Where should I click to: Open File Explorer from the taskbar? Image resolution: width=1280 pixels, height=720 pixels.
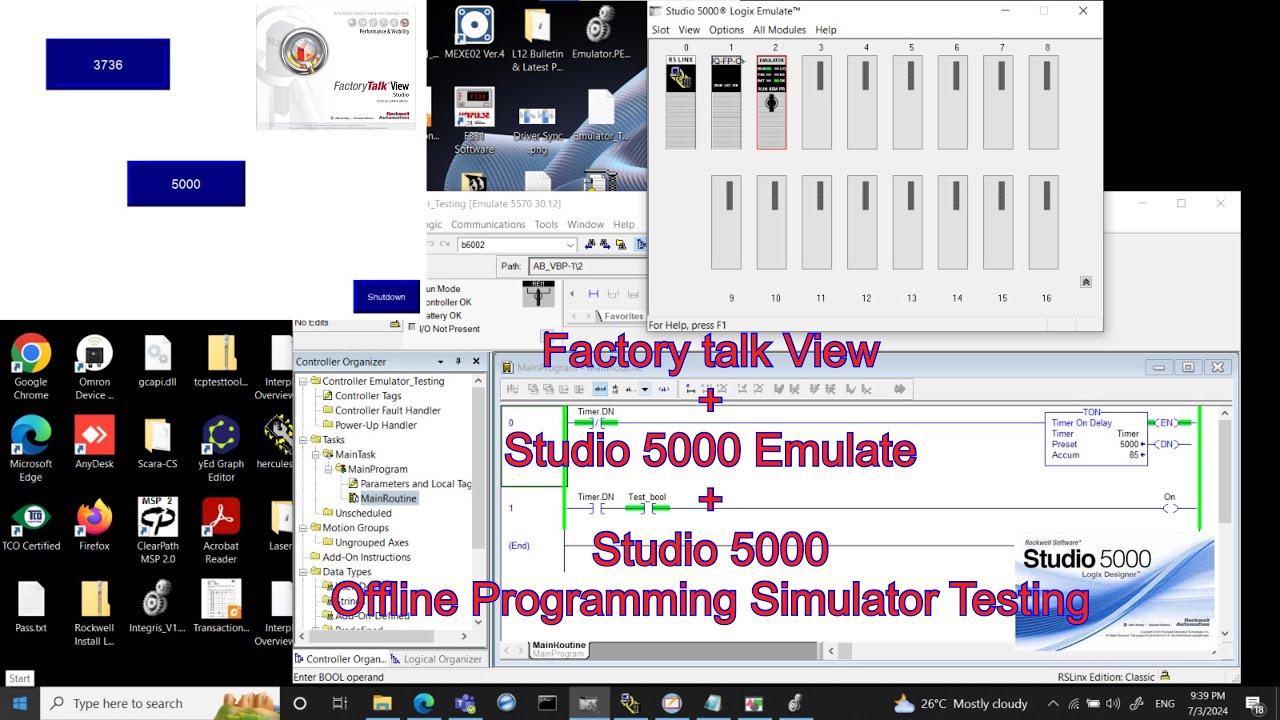[382, 703]
